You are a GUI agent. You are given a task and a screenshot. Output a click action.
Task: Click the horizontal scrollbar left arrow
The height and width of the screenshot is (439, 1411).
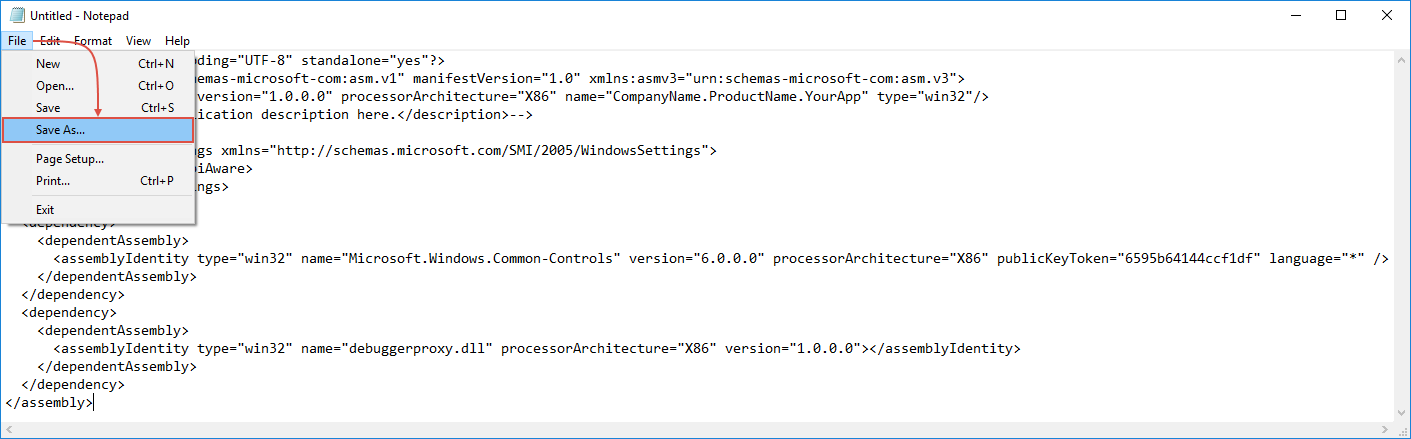(11, 429)
